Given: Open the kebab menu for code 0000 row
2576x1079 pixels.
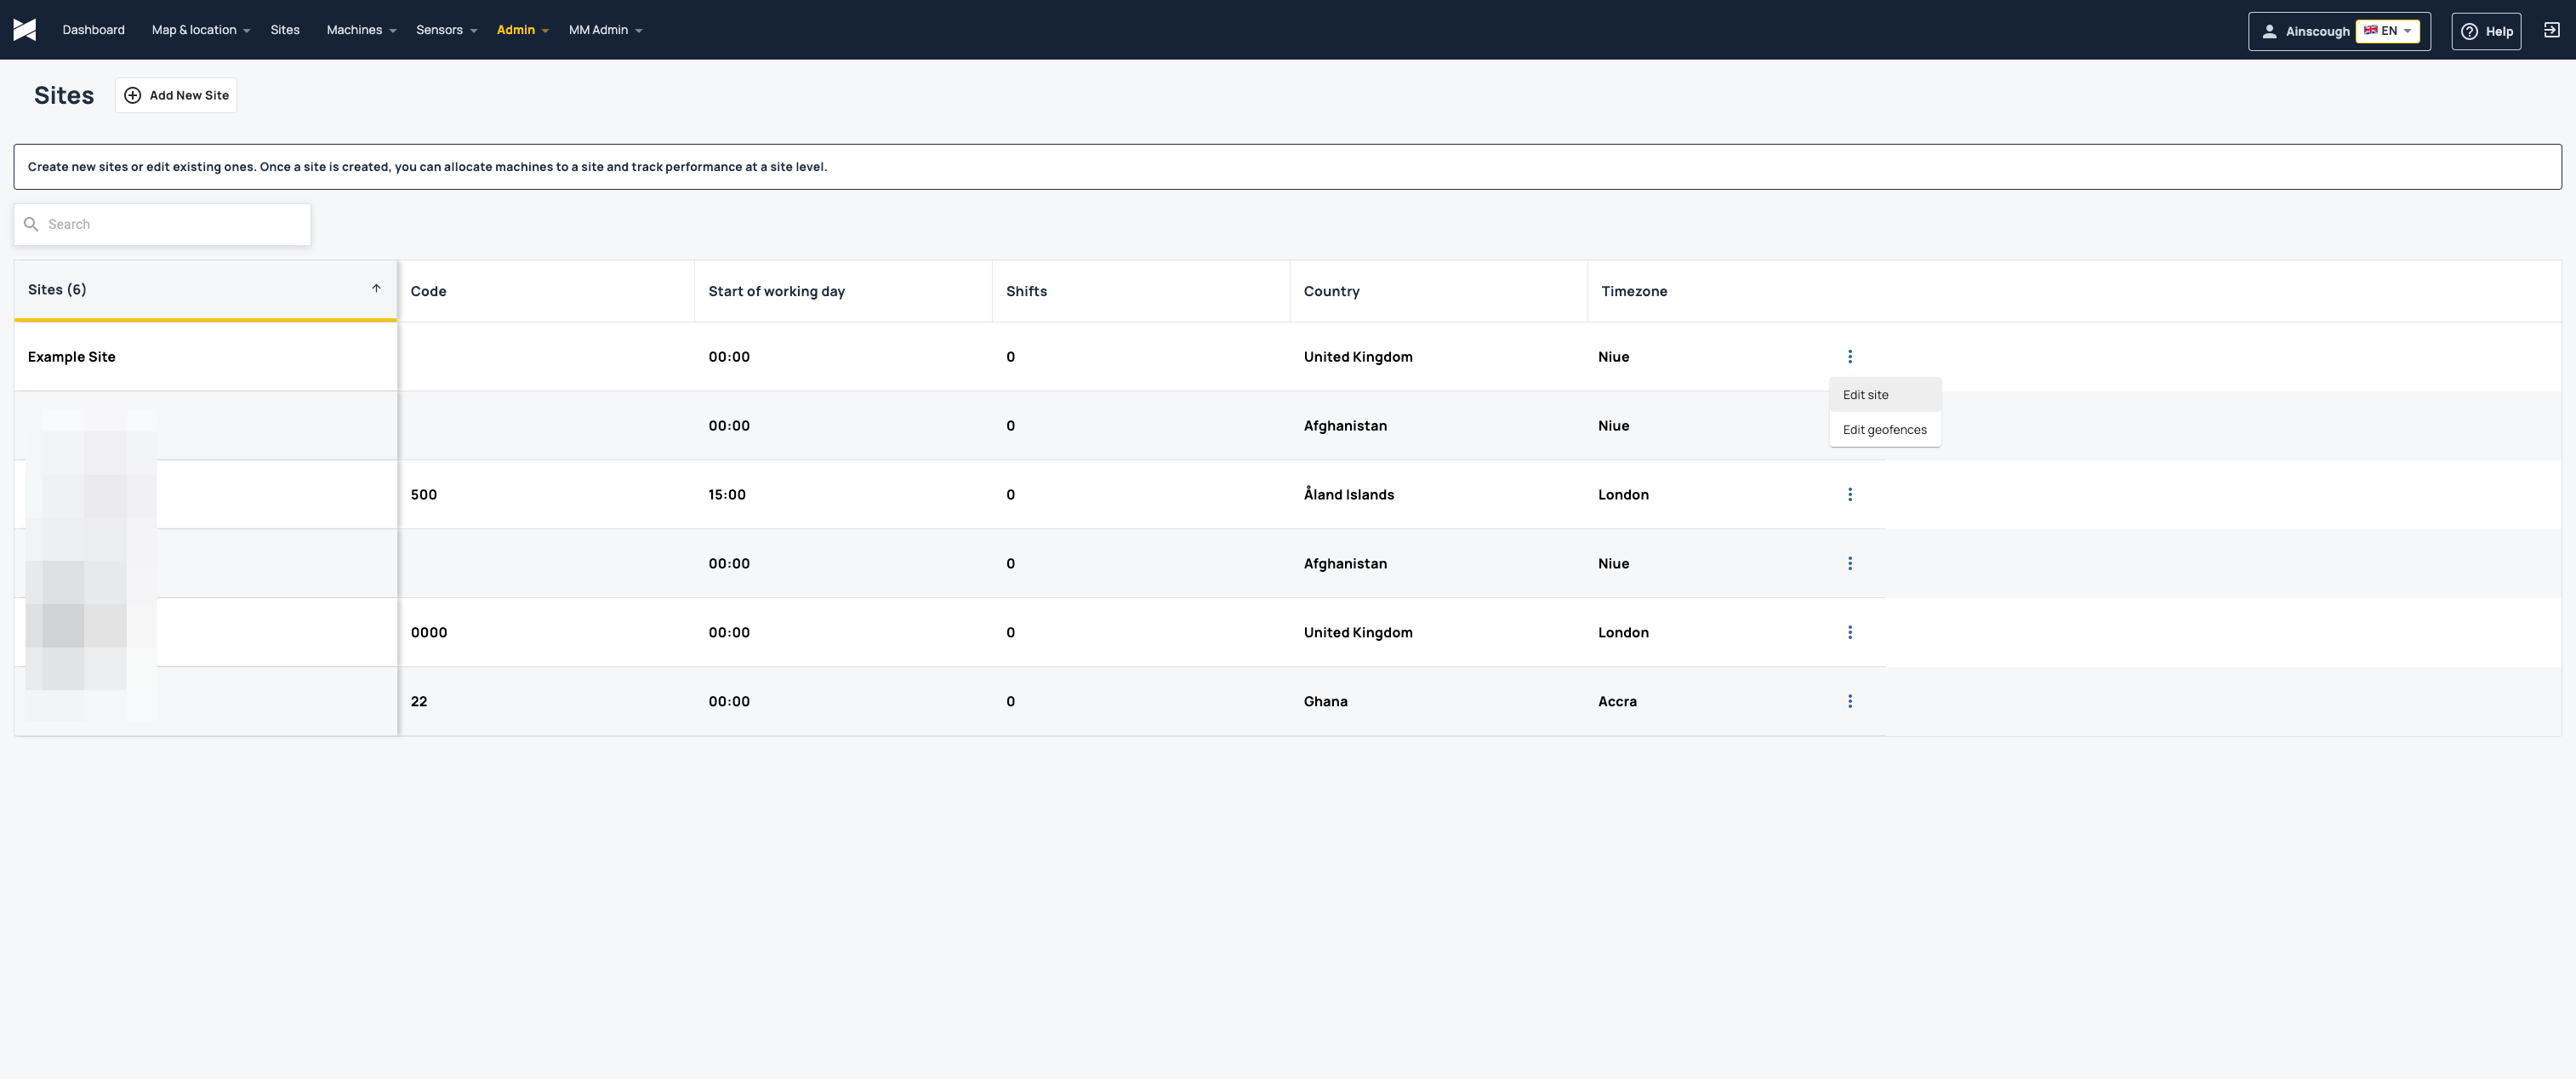Looking at the screenshot, I should [1850, 633].
